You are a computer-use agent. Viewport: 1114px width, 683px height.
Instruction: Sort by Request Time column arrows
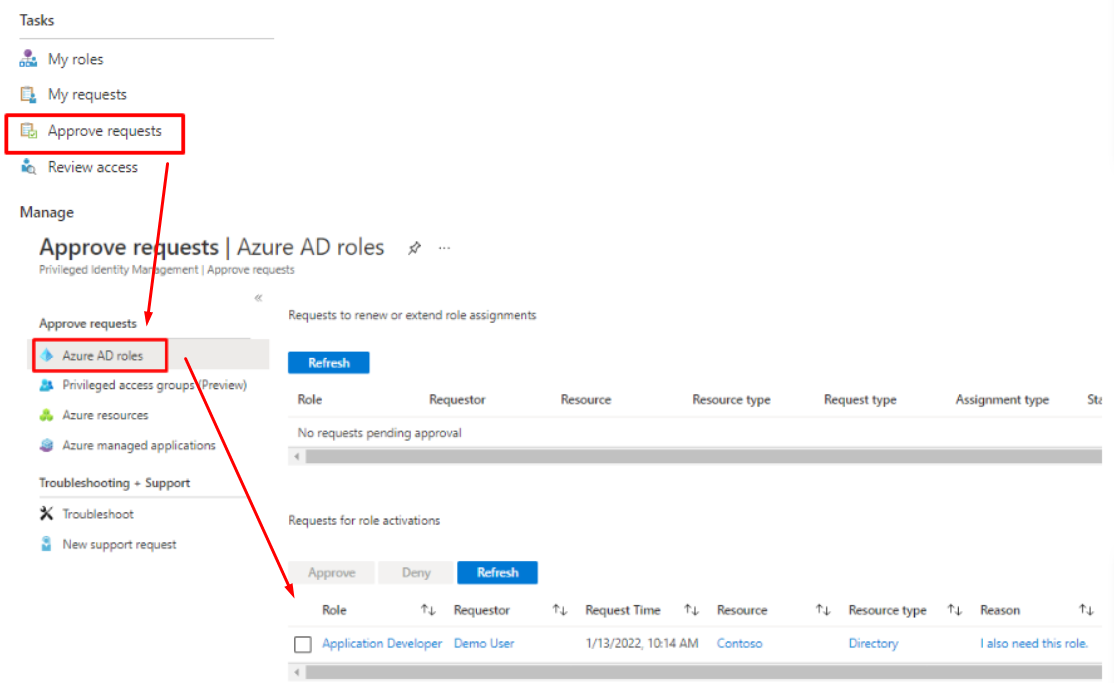tap(691, 610)
